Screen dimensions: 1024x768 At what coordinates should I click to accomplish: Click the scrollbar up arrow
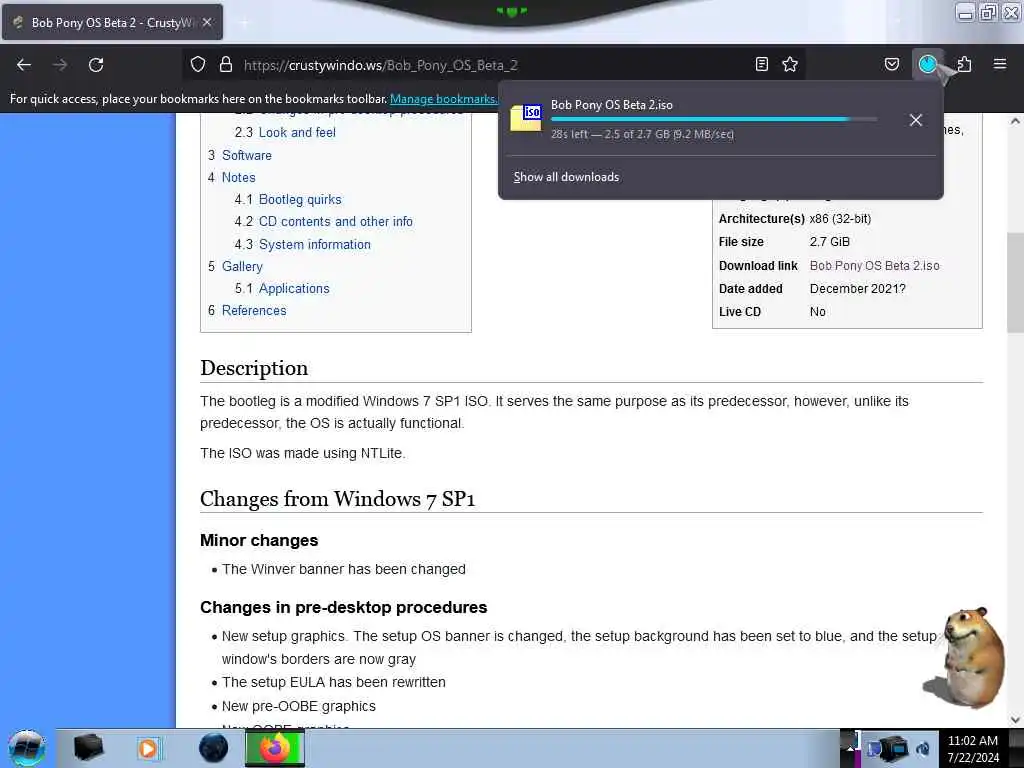coord(1015,121)
